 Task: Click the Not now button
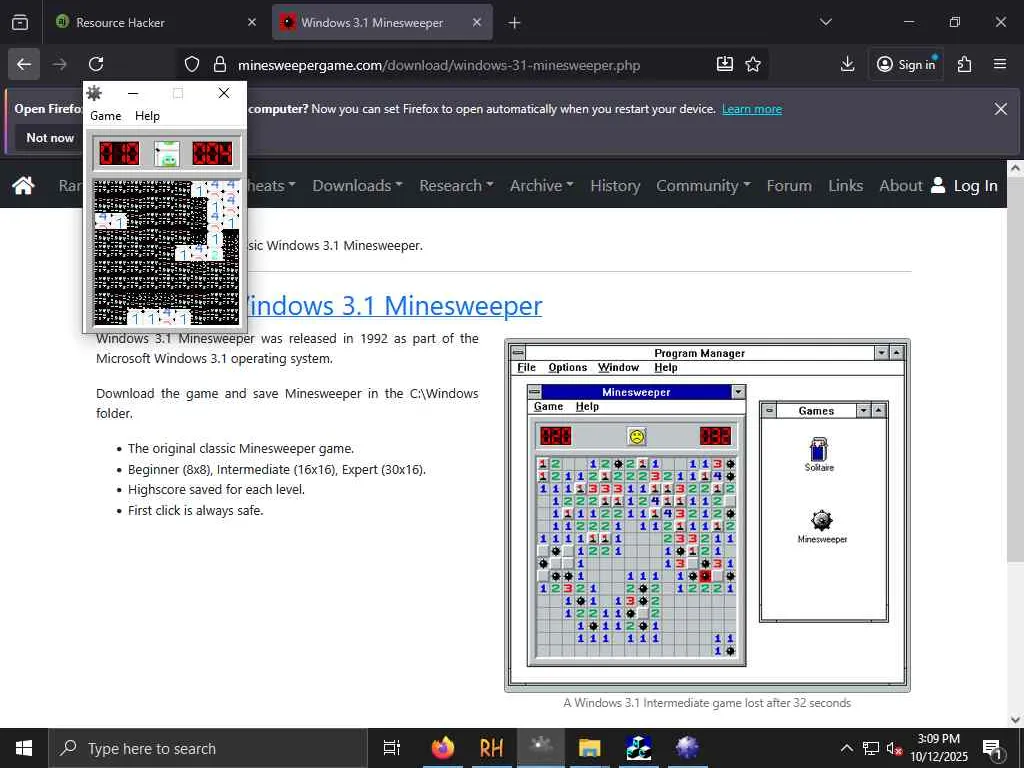[50, 138]
